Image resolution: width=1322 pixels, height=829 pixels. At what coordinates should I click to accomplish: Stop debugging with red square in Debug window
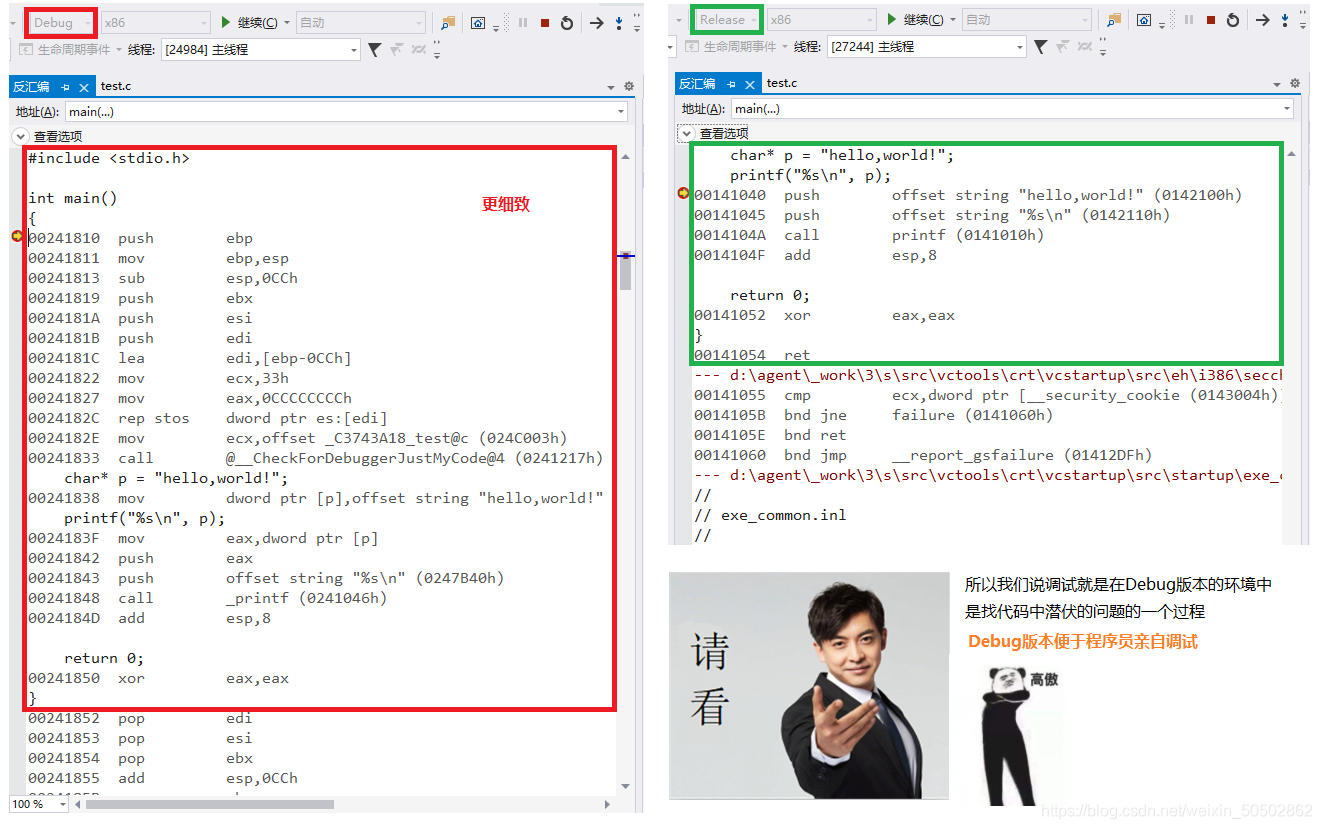(545, 23)
